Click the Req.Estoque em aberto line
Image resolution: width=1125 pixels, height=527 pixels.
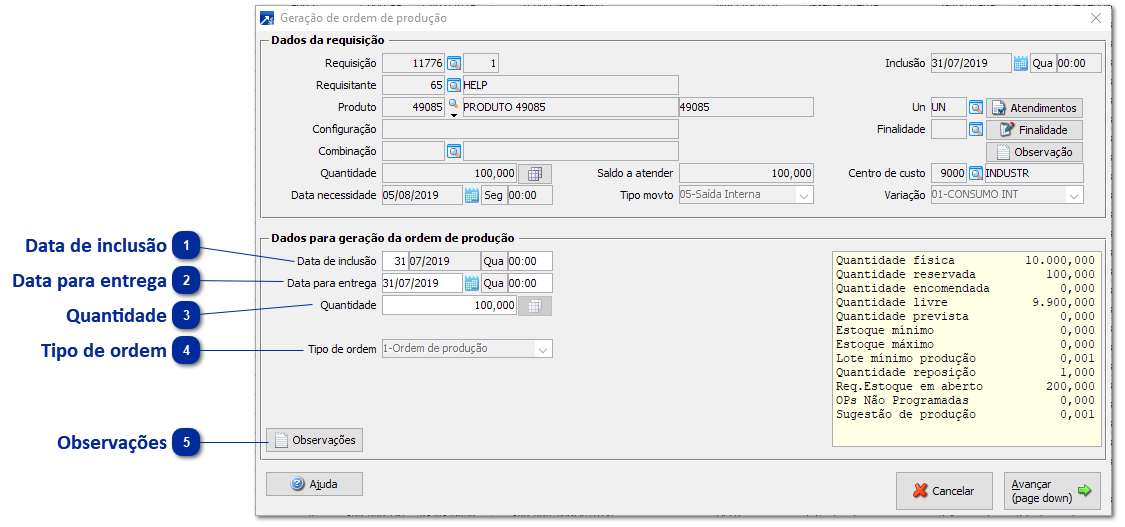[966, 386]
